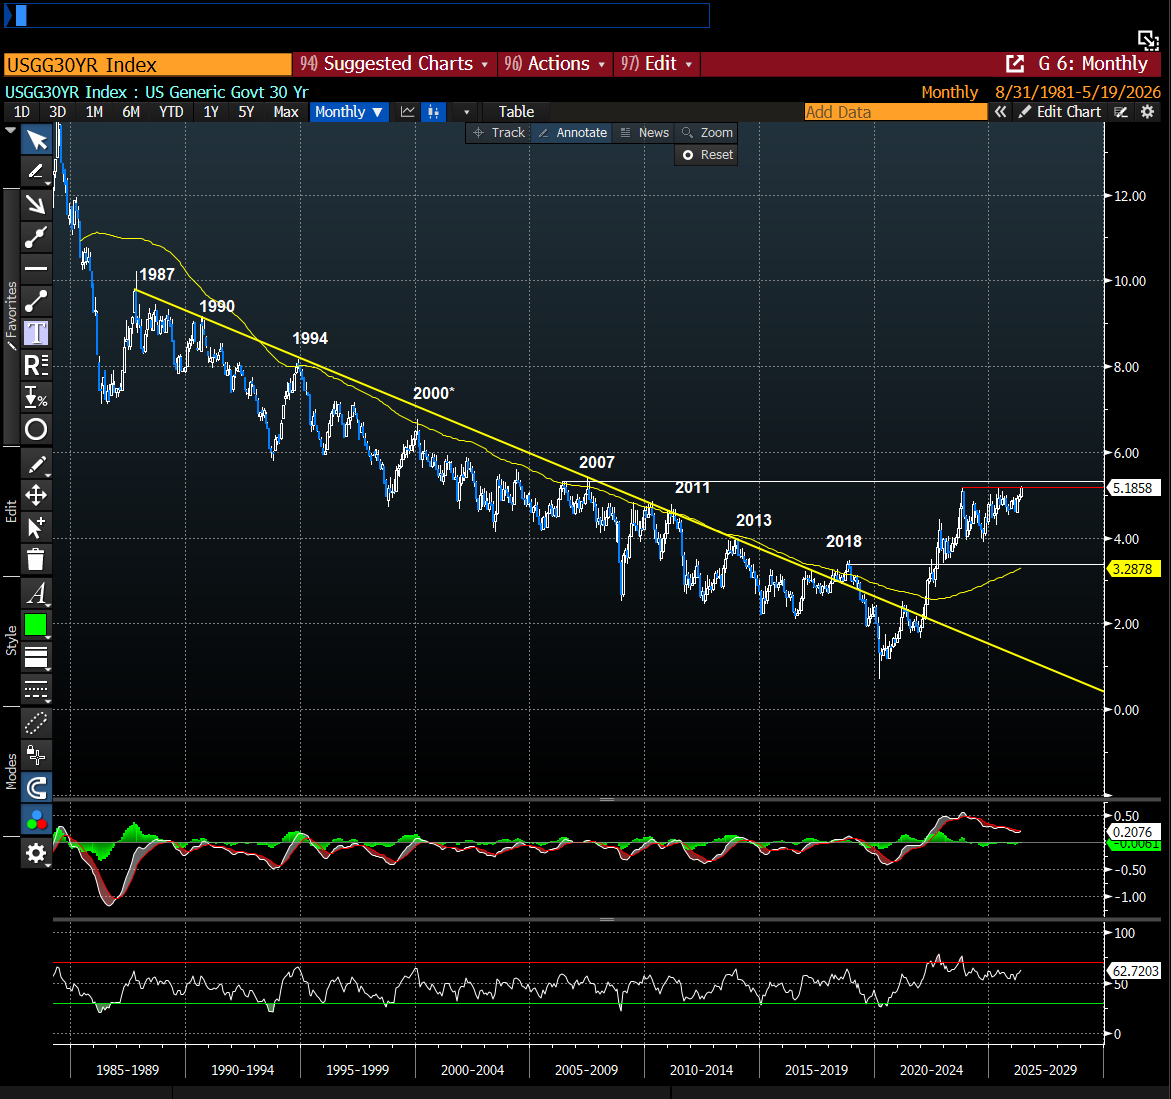Open the Actions dropdown menu
This screenshot has height=1099, width=1171.
(x=554, y=64)
